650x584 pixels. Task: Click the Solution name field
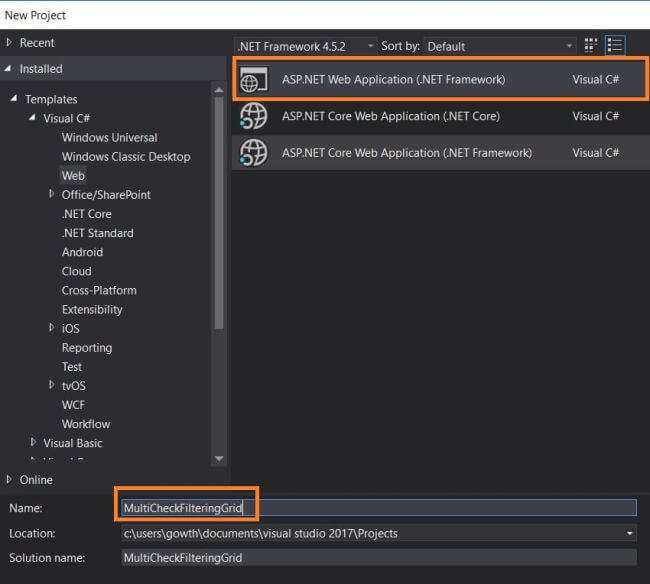[378, 557]
